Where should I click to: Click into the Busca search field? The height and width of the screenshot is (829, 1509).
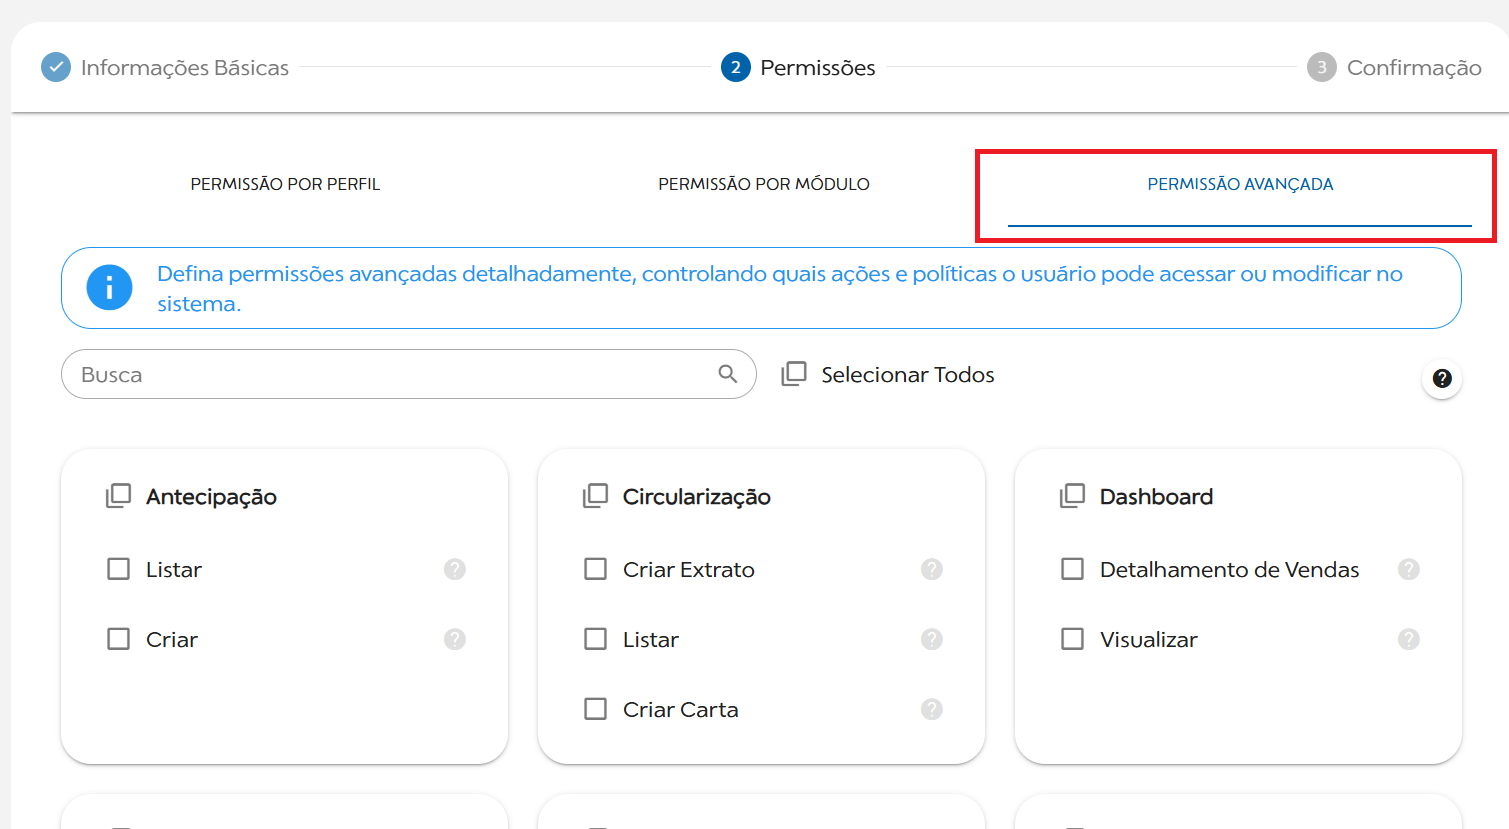(390, 374)
